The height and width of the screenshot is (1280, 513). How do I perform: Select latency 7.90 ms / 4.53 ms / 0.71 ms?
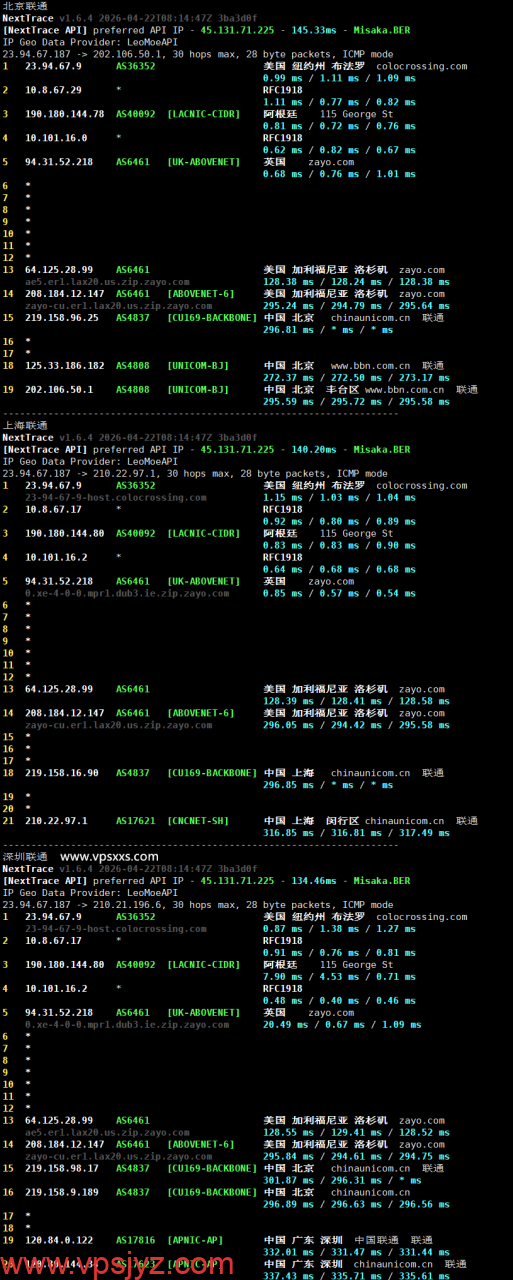point(340,976)
